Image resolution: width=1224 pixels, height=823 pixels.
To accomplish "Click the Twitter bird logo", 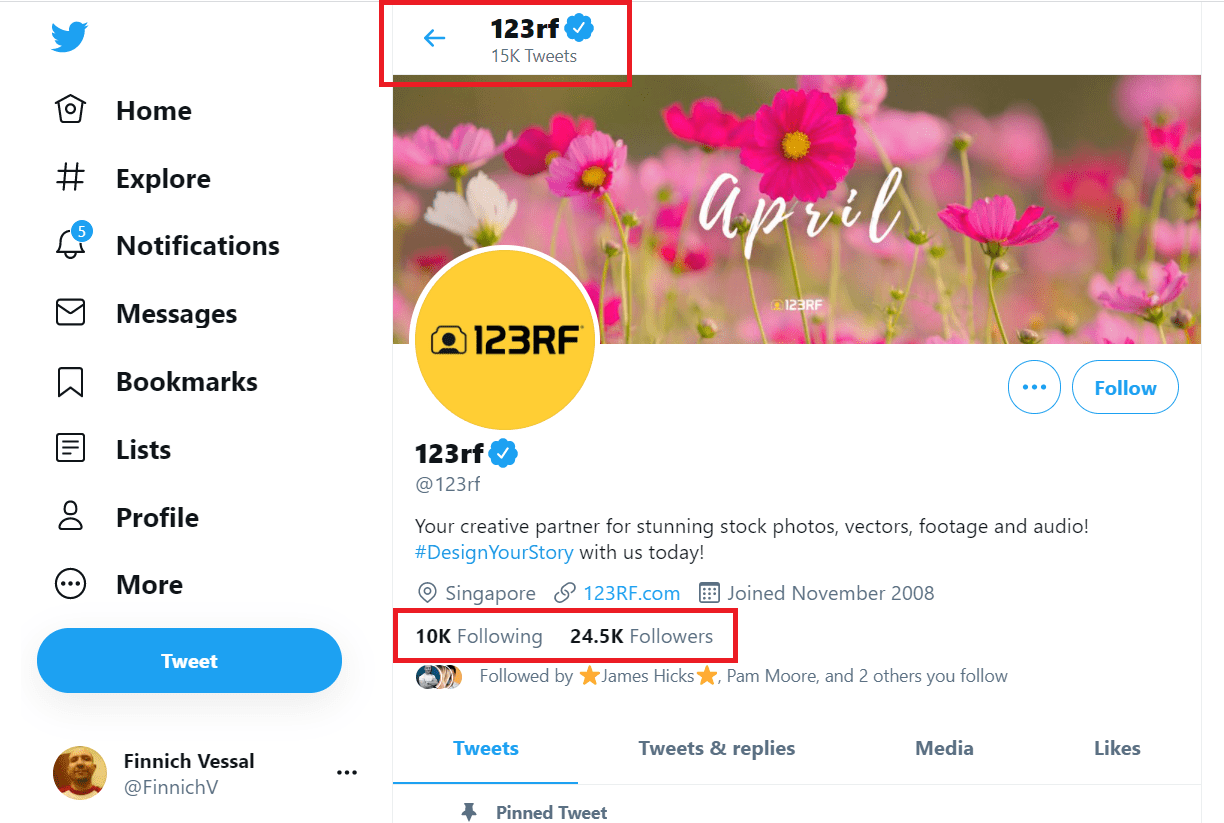I will click(70, 38).
